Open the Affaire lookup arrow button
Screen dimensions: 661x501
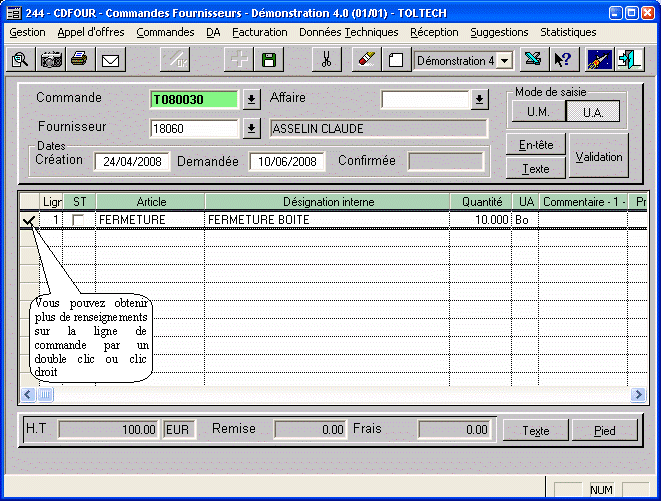[479, 100]
